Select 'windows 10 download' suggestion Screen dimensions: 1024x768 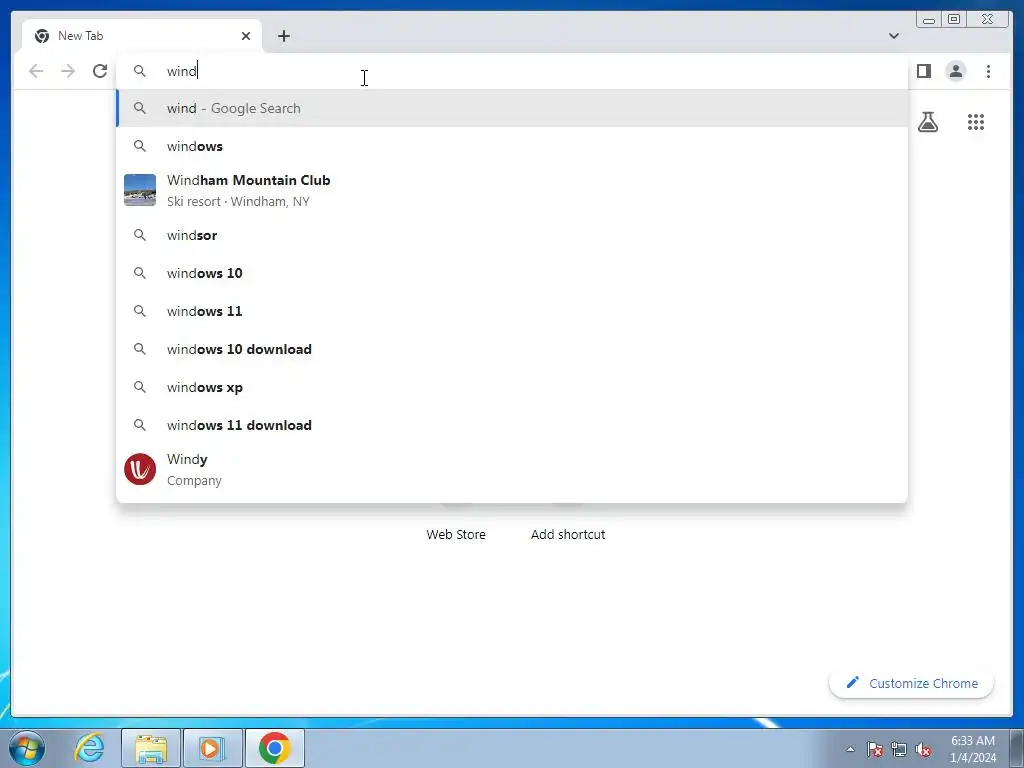512,349
